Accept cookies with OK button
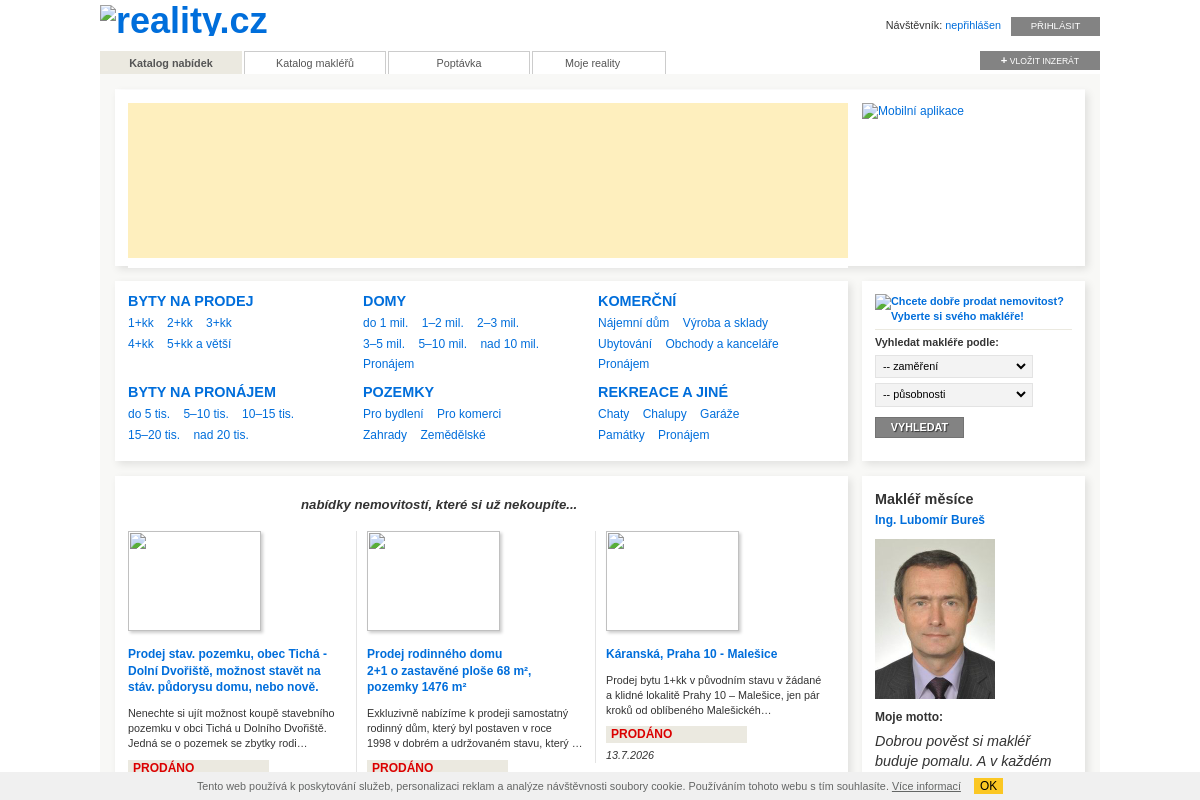The height and width of the screenshot is (800, 1200). [988, 786]
